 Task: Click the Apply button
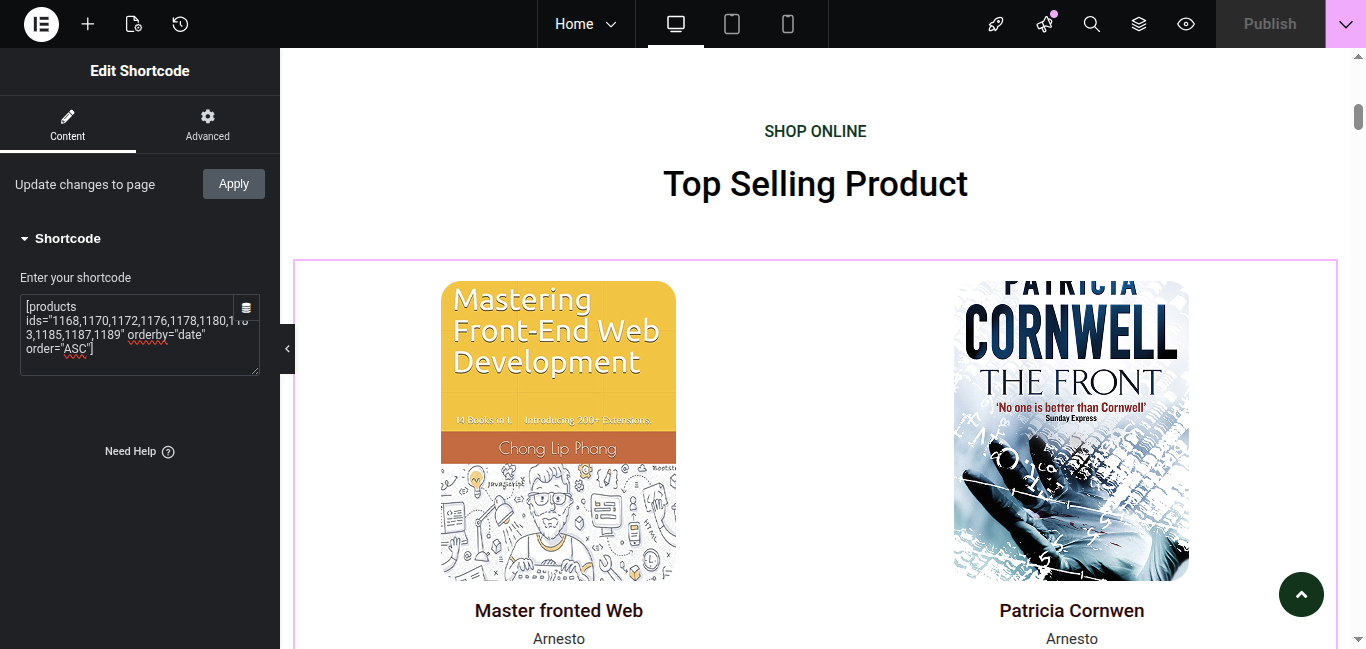pyautogui.click(x=234, y=184)
